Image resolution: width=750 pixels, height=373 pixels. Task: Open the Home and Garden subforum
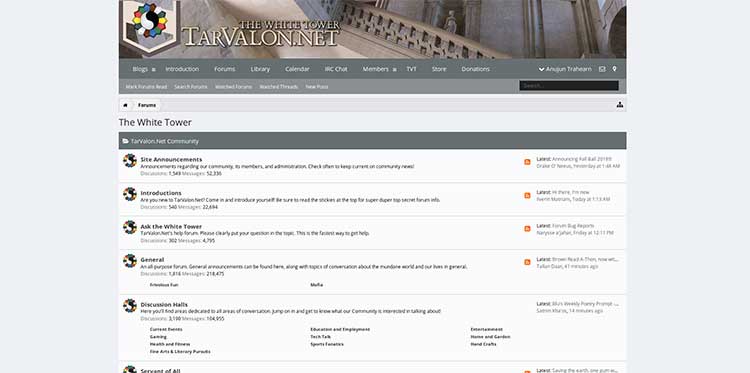(490, 337)
